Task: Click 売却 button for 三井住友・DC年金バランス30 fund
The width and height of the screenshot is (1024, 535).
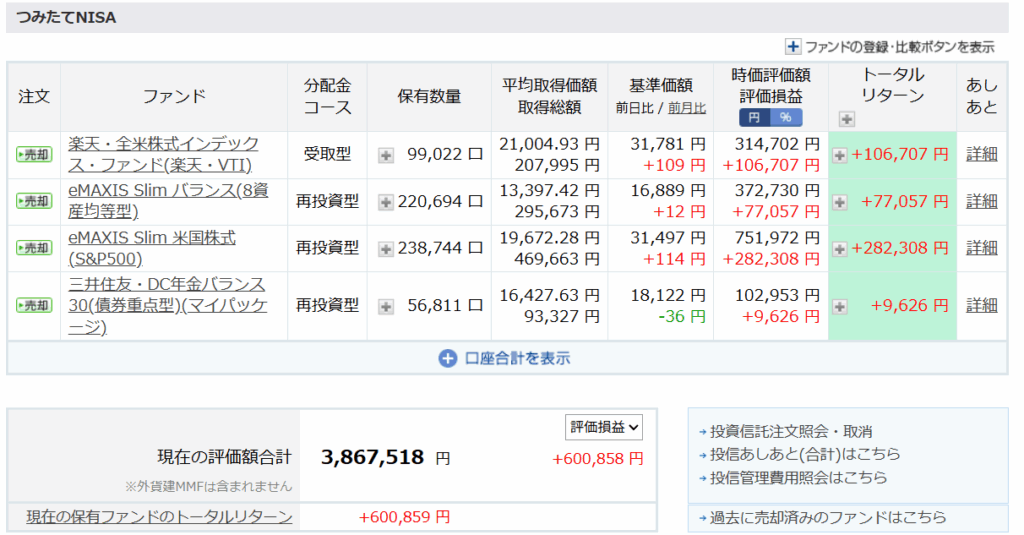Action: click(34, 305)
